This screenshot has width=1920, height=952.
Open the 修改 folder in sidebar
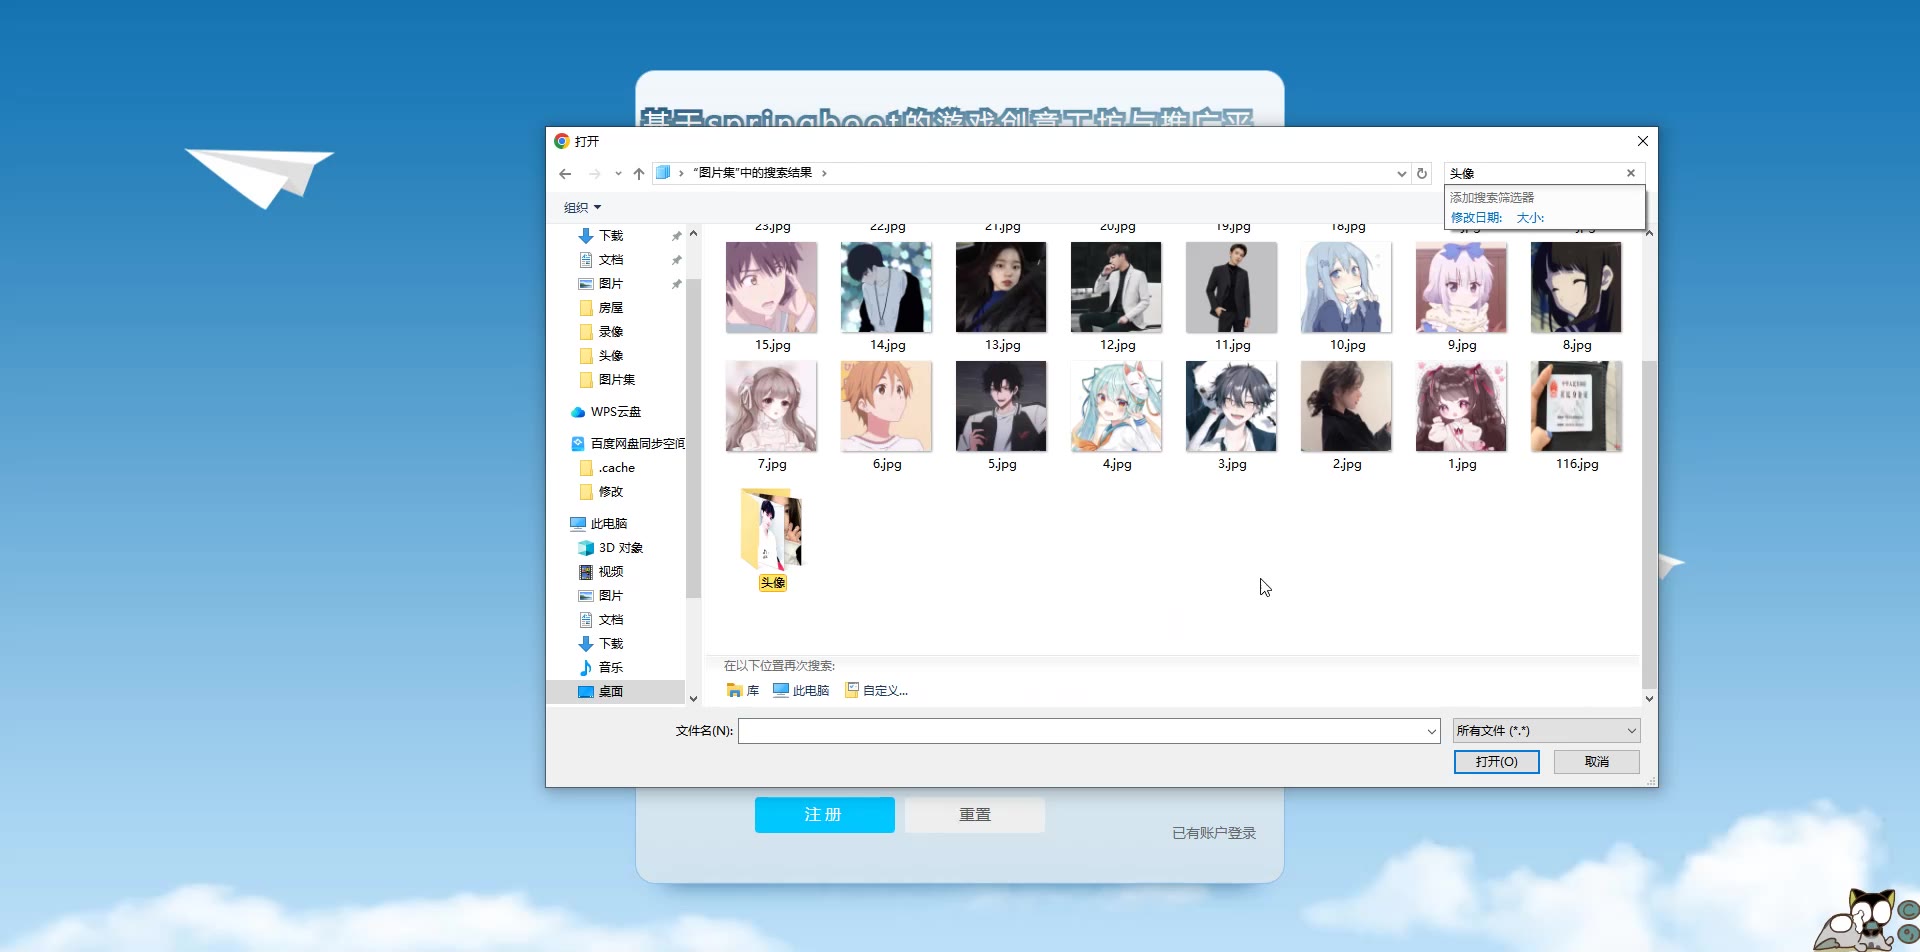point(611,492)
